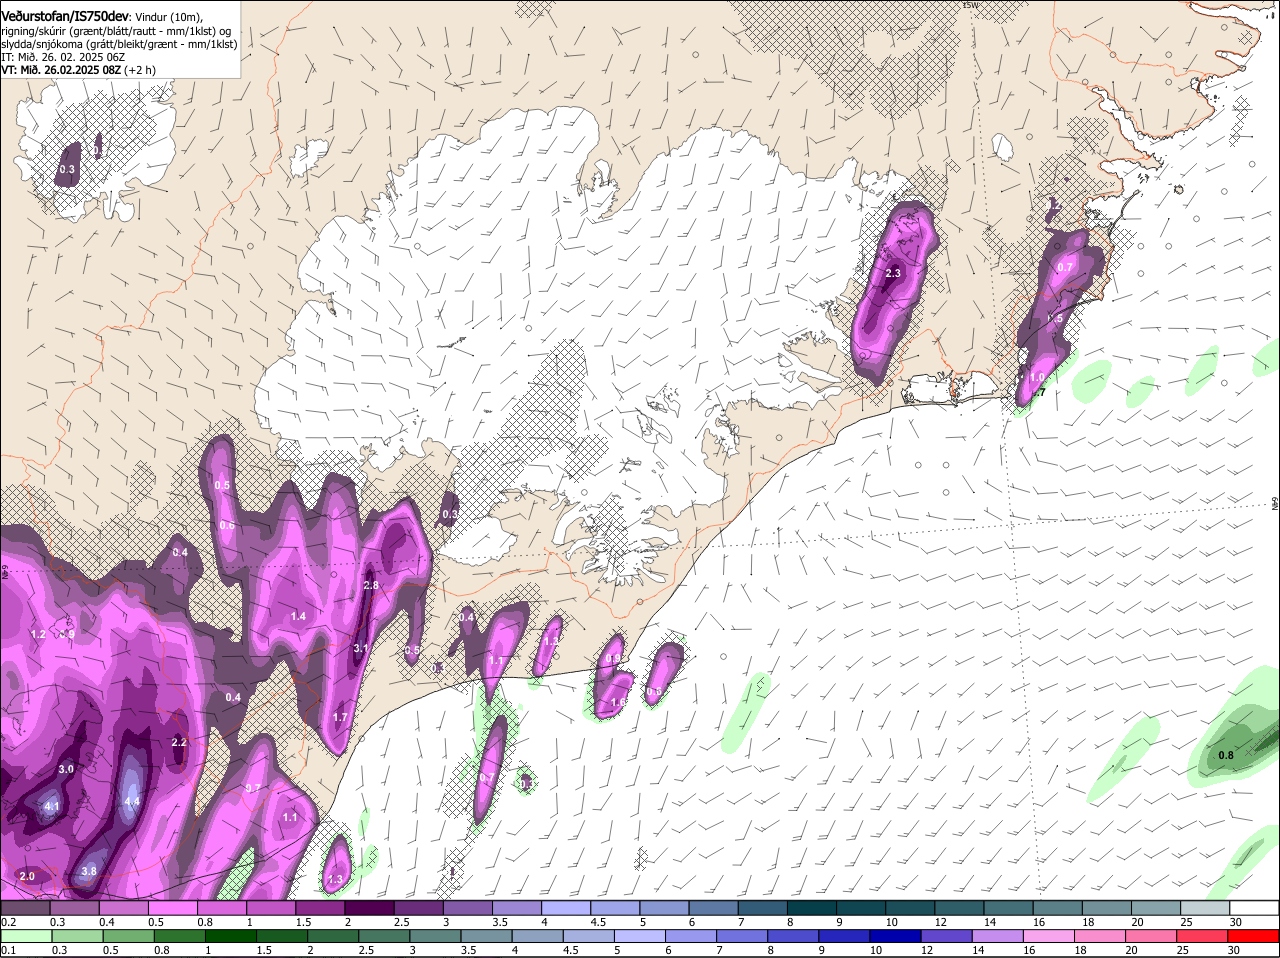Image resolution: width=1280 pixels, height=958 pixels.
Task: Select the lower legend row's deep blue 10 swatch
Action: click(895, 936)
